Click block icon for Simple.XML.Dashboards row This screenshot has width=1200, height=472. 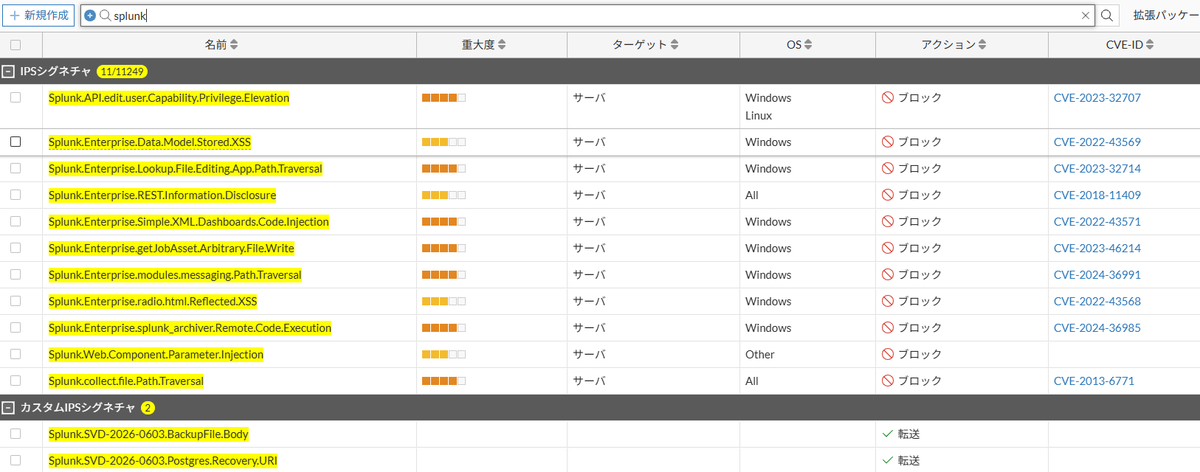point(887,222)
